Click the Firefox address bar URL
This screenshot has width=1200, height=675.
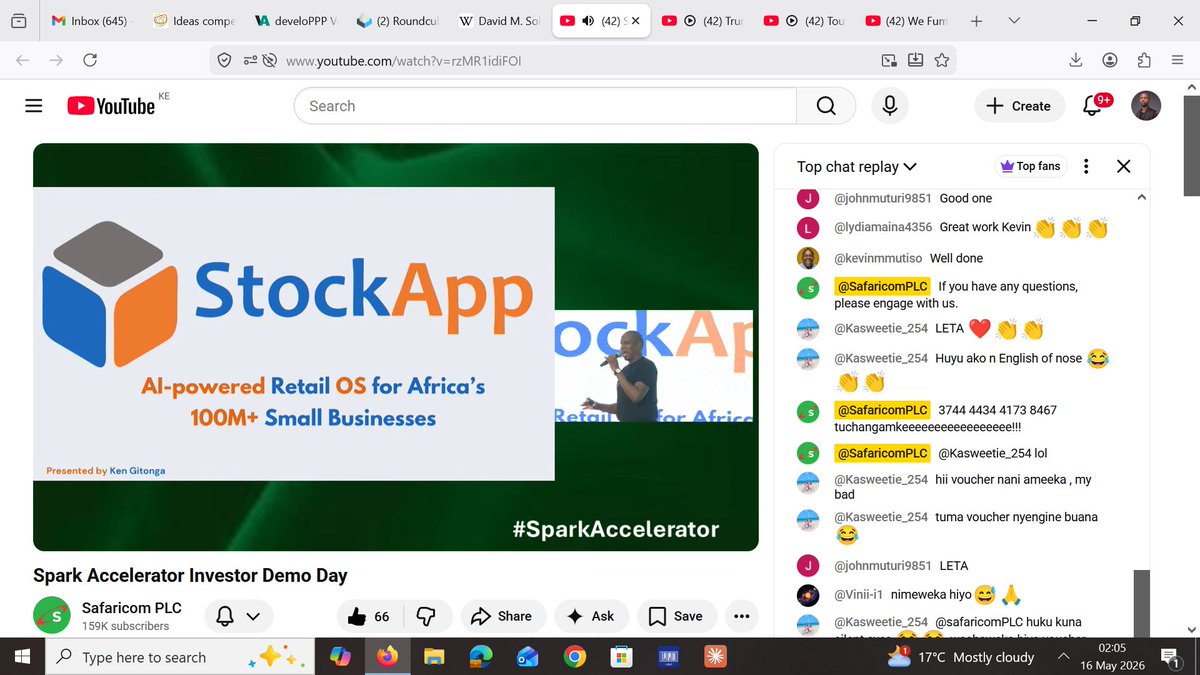(x=403, y=61)
